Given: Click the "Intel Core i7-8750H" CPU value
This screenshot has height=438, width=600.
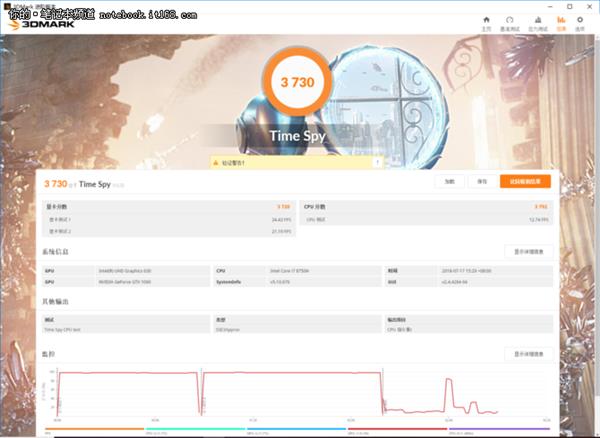Looking at the screenshot, I should [289, 271].
